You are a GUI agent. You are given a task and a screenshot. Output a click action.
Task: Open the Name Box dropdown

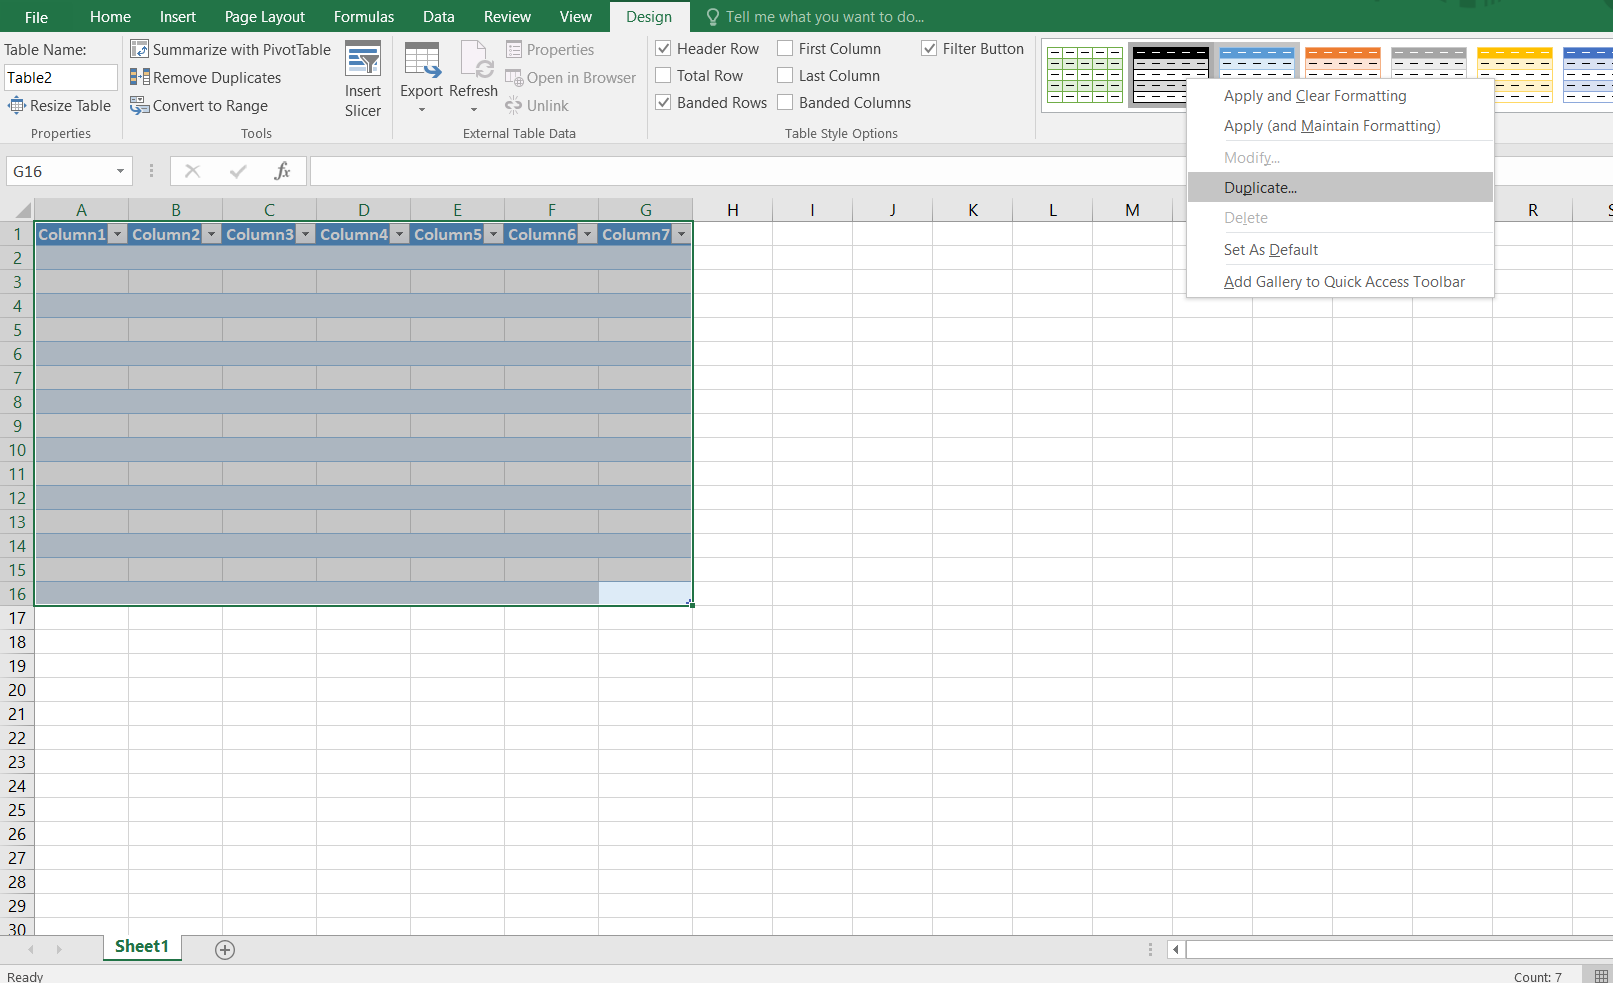pyautogui.click(x=121, y=171)
